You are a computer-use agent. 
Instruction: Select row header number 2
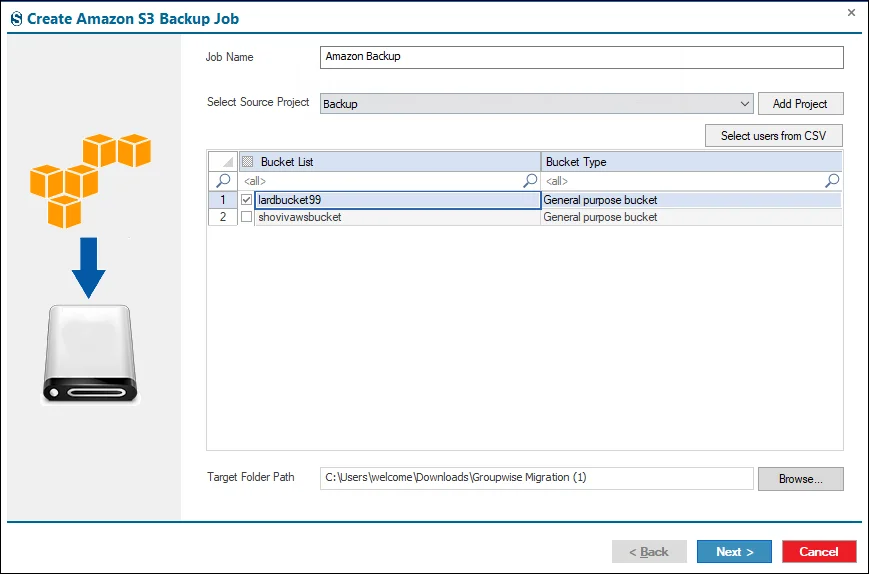223,217
